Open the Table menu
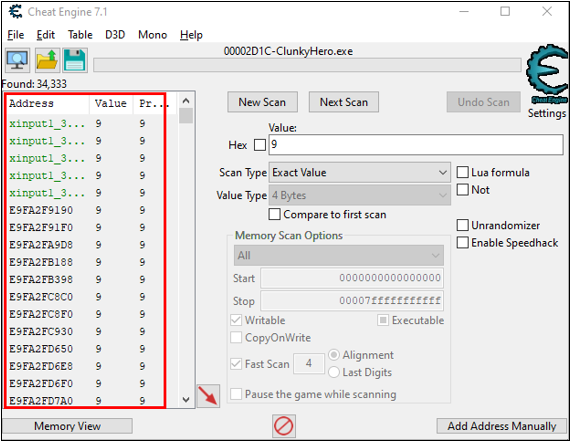The width and height of the screenshot is (571, 442). [80, 35]
